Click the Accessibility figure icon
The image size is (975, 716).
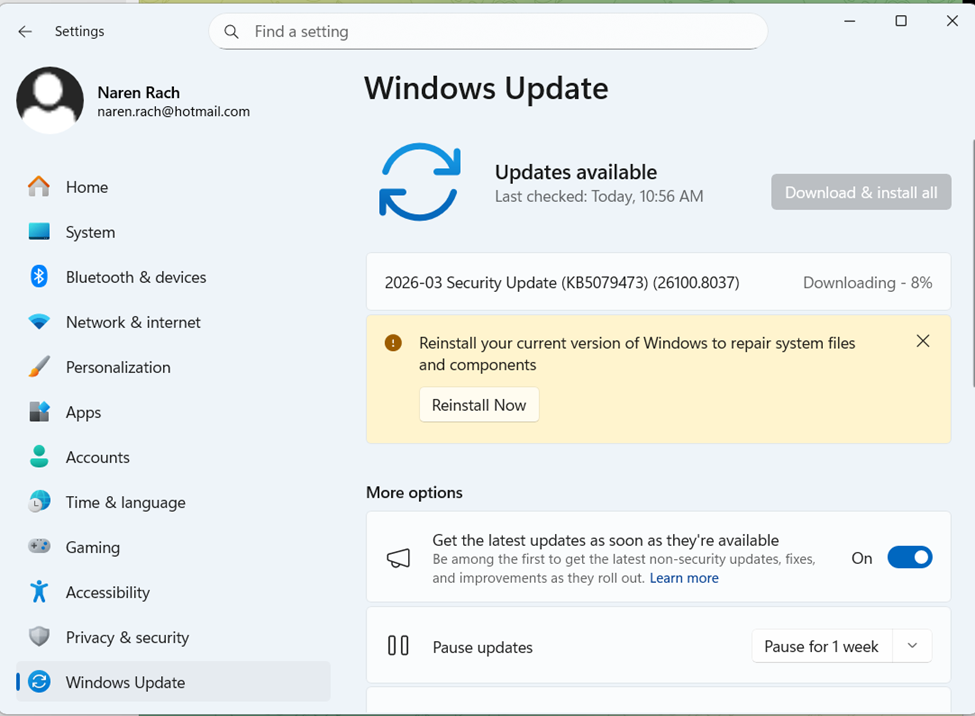39,592
